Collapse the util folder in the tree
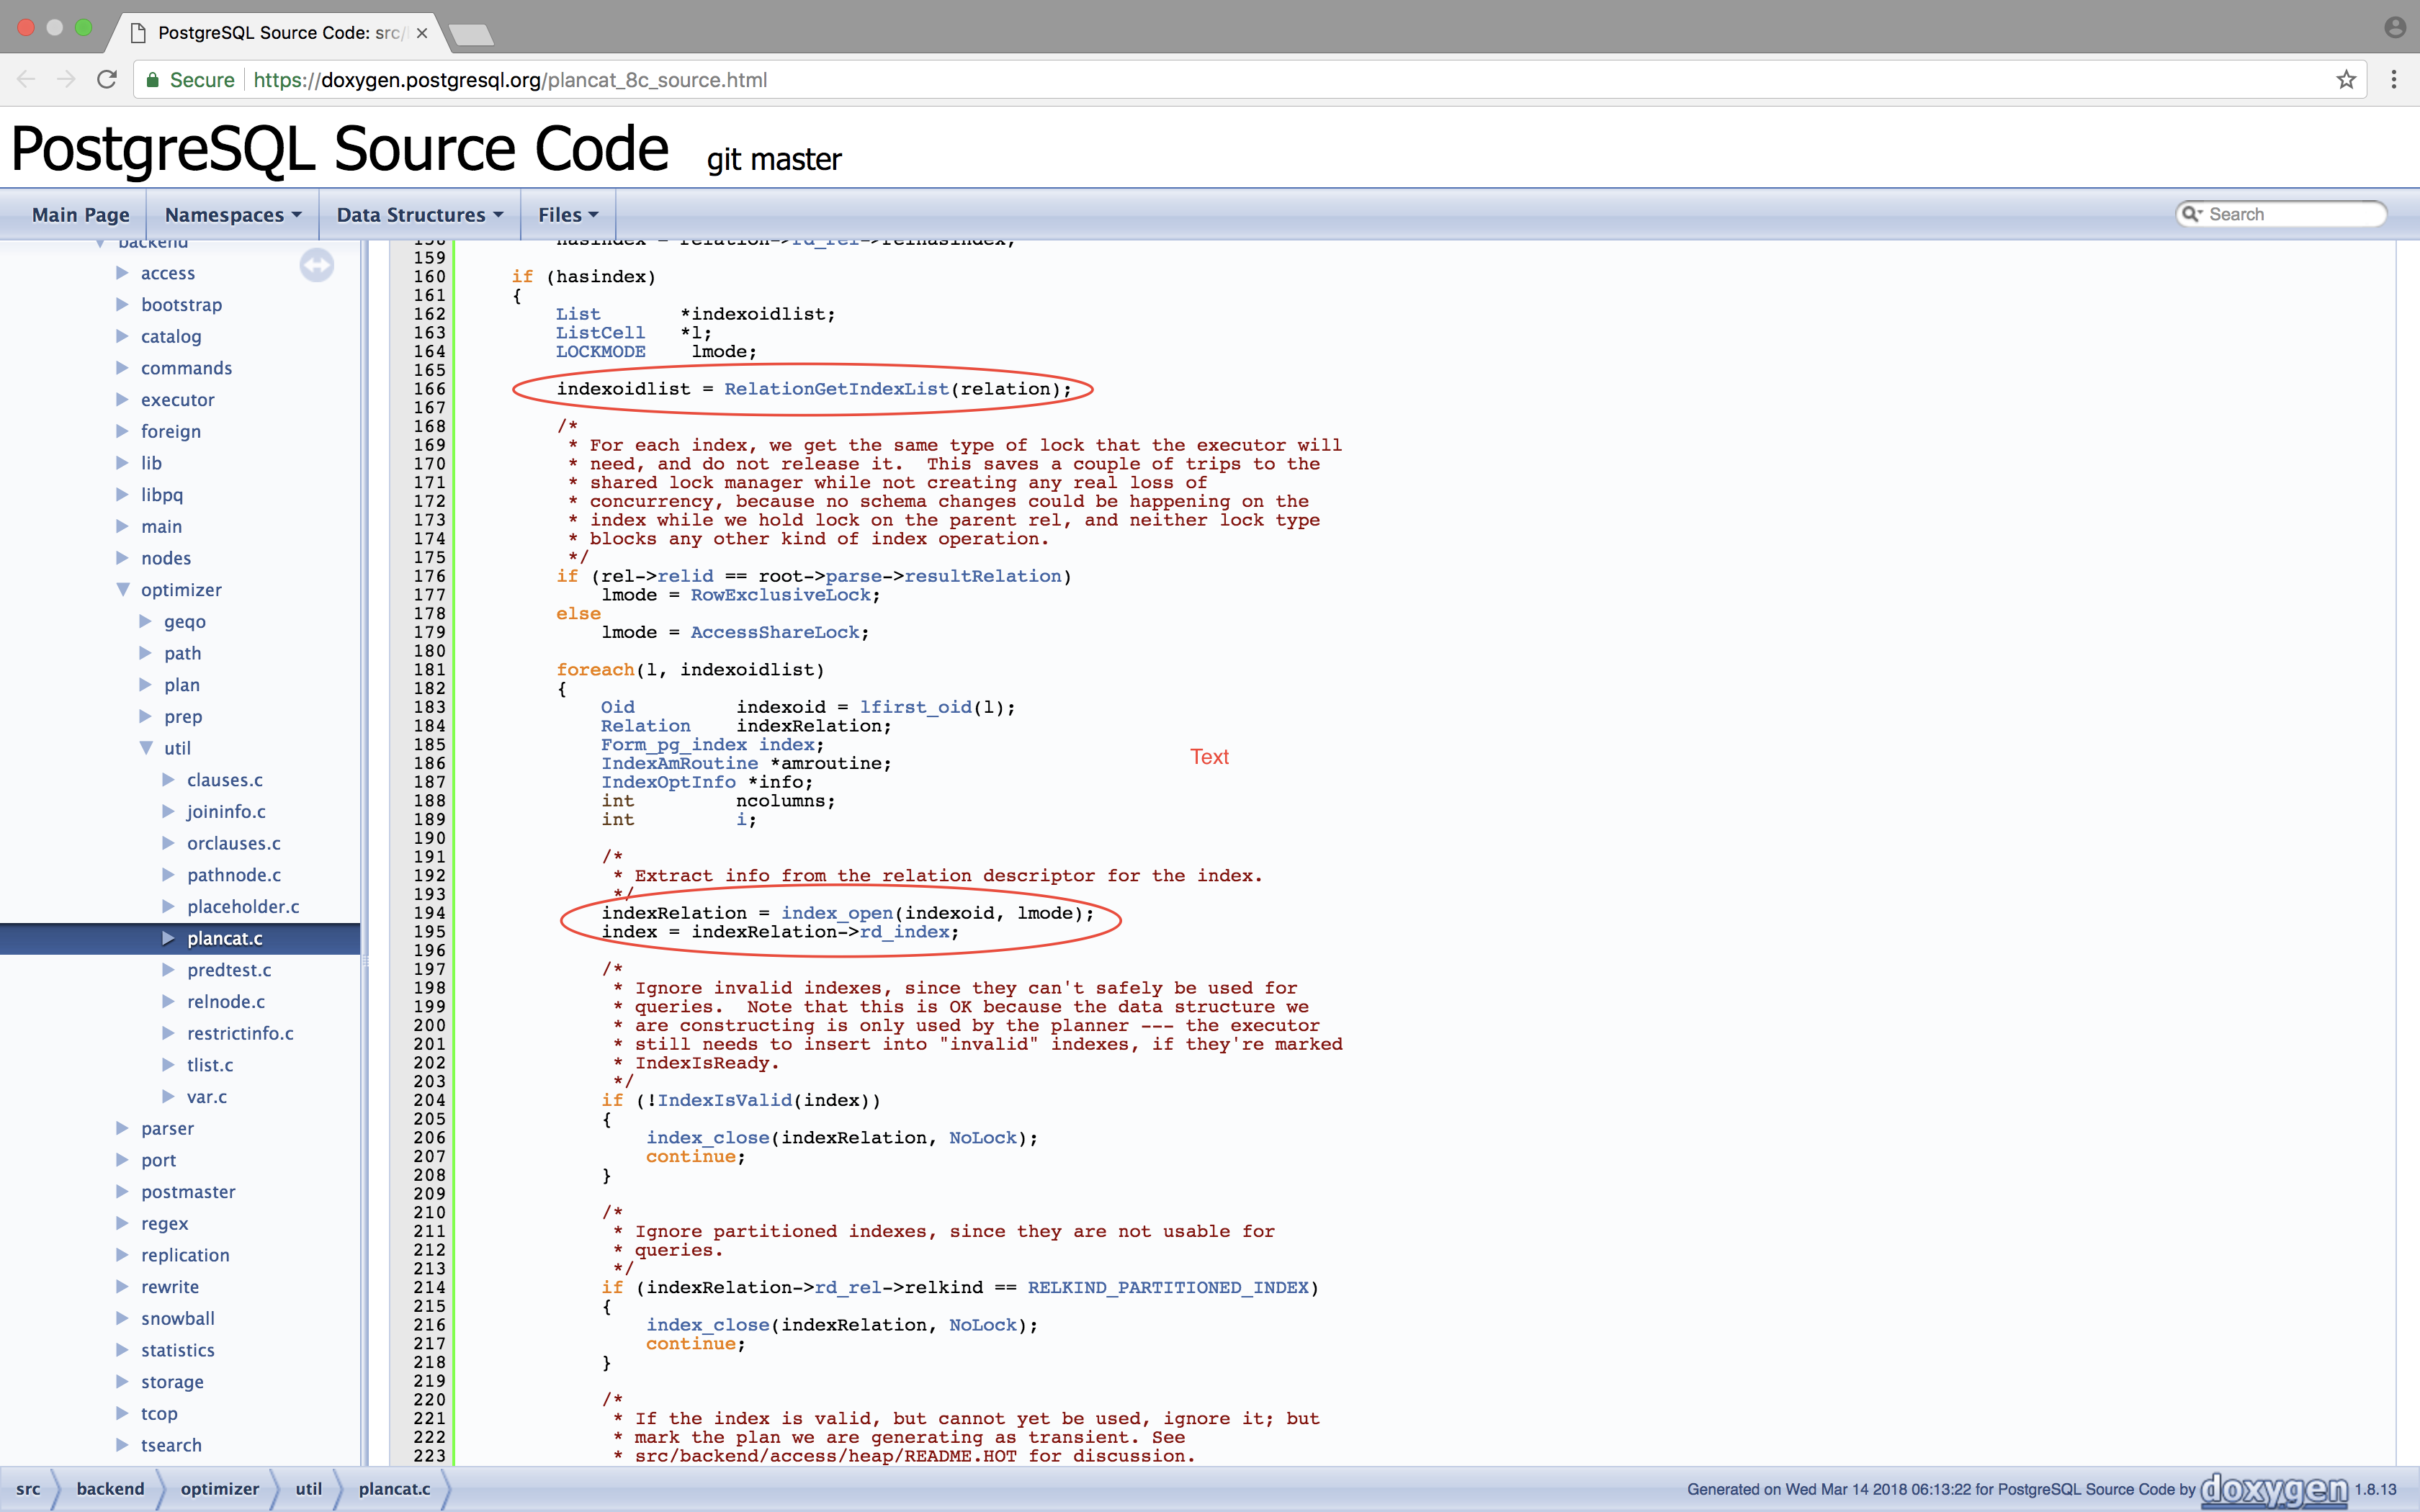This screenshot has height=1512, width=2420. tap(146, 748)
